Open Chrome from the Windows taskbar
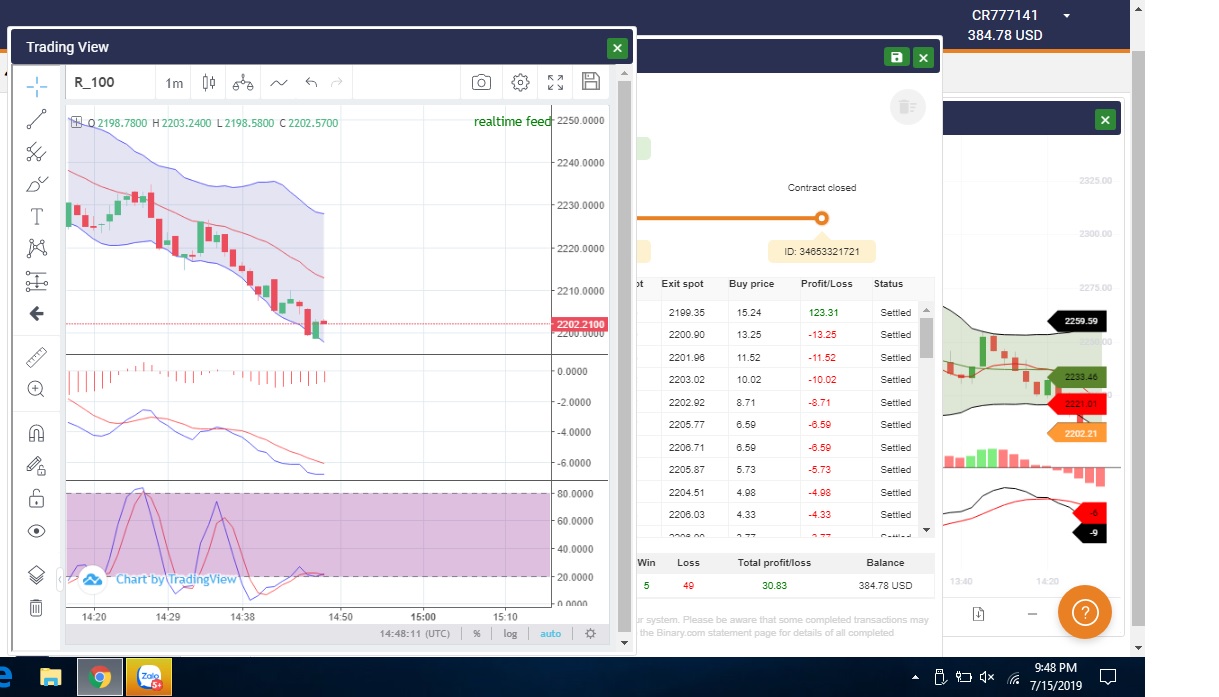This screenshot has height=697, width=1219. [x=99, y=677]
